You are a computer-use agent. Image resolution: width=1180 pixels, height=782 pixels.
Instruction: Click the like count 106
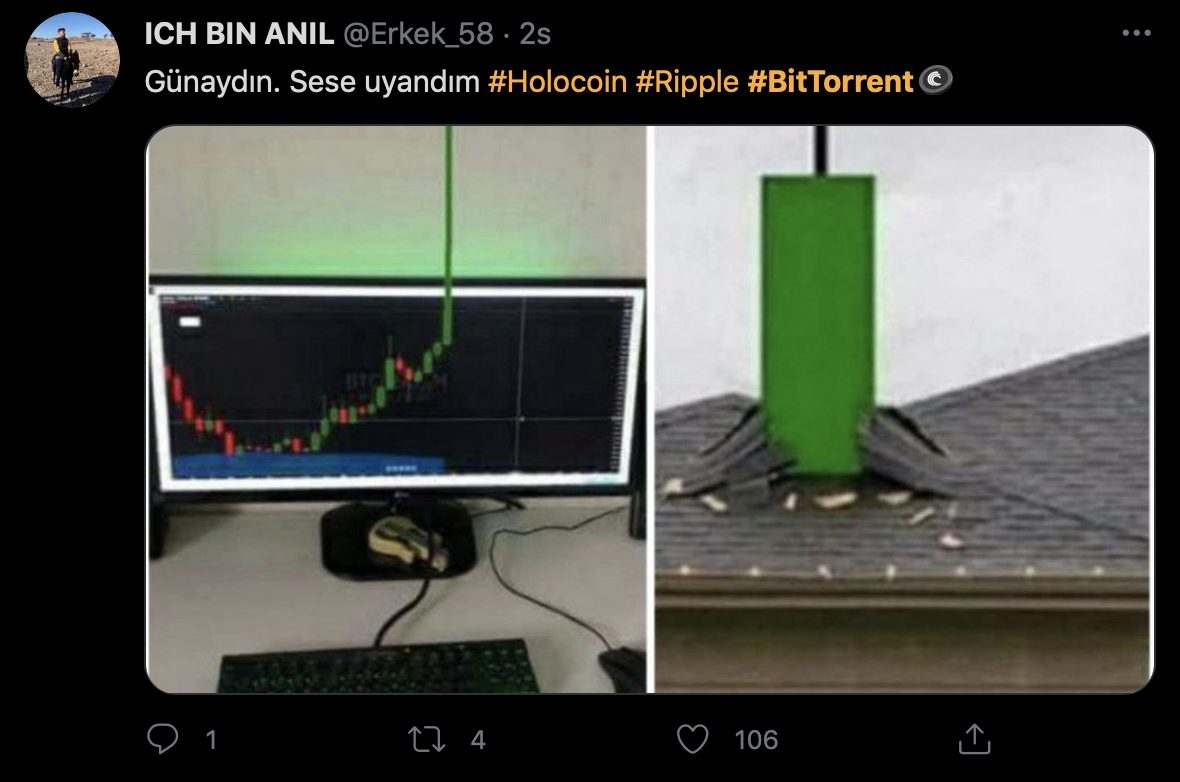[x=756, y=740]
